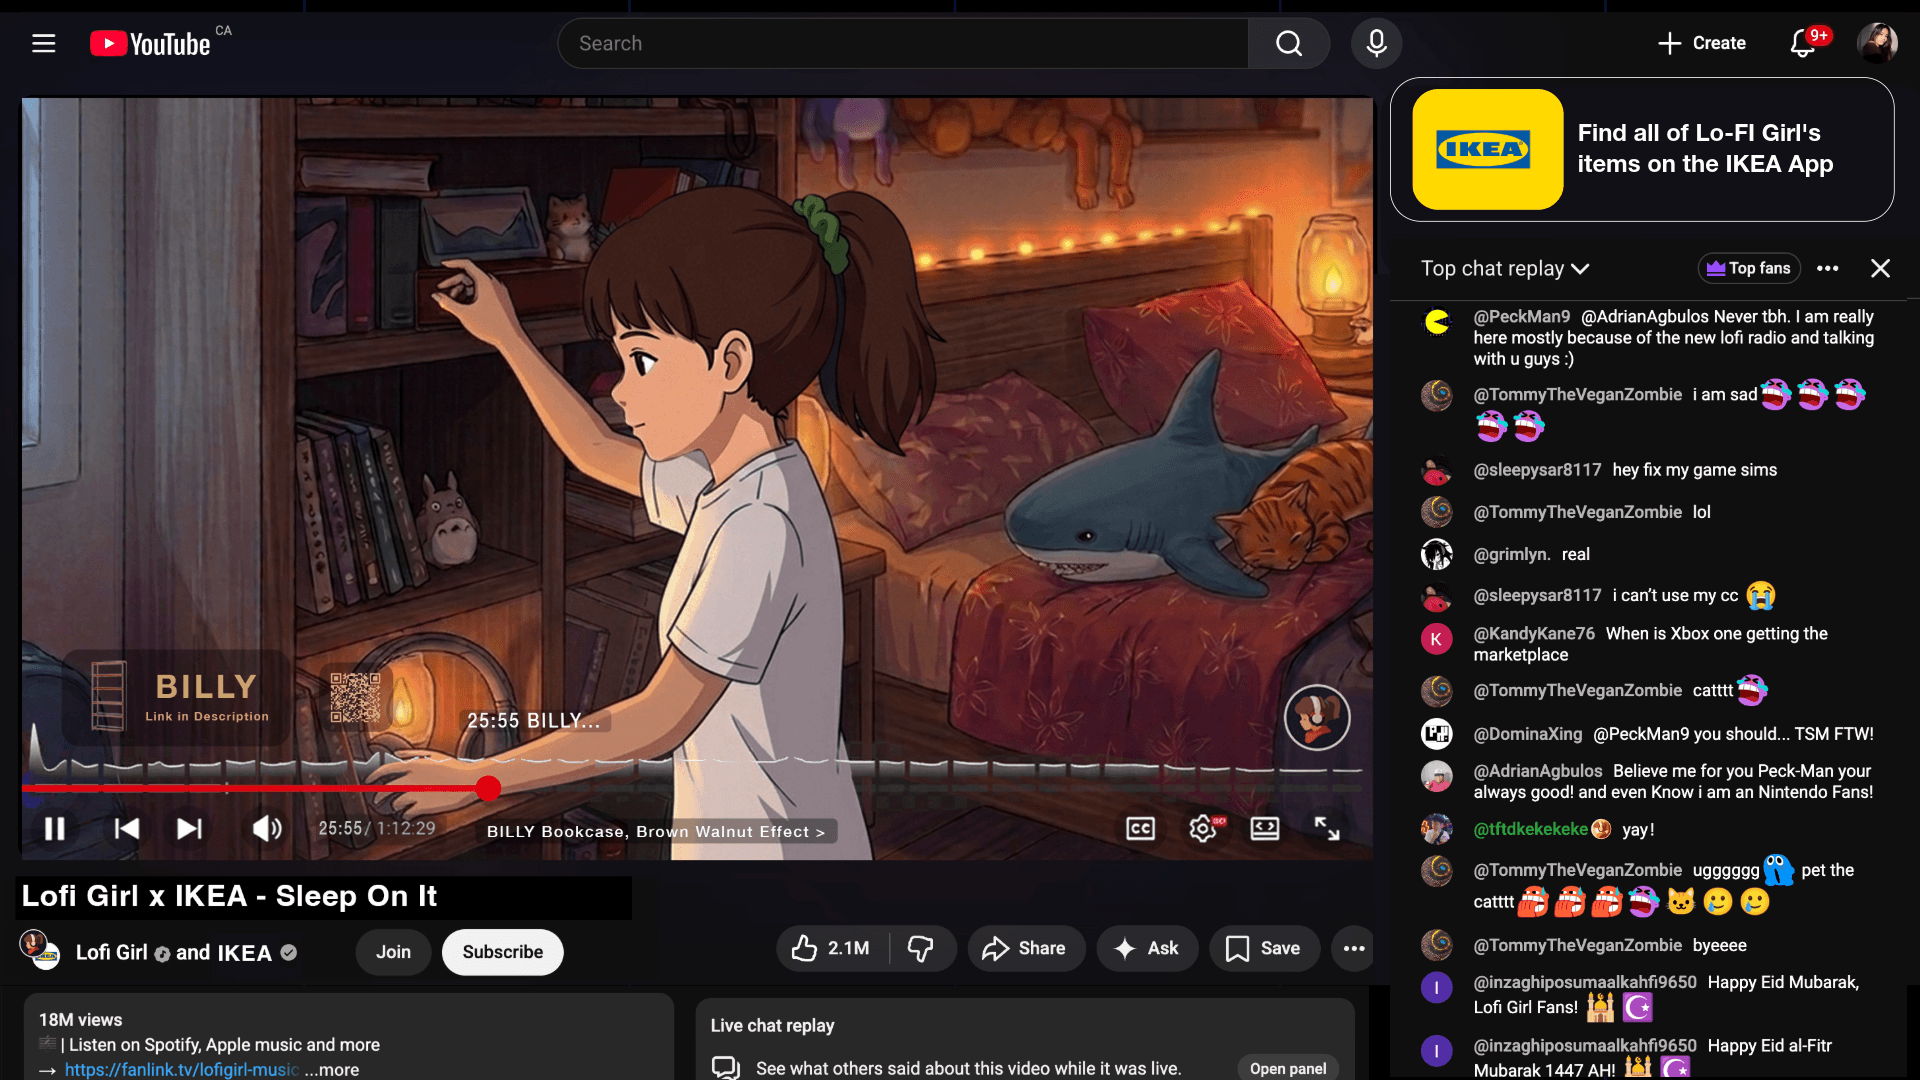Viewport: 1920px width, 1080px height.
Task: Select the Top fans chip
Action: click(x=1749, y=268)
